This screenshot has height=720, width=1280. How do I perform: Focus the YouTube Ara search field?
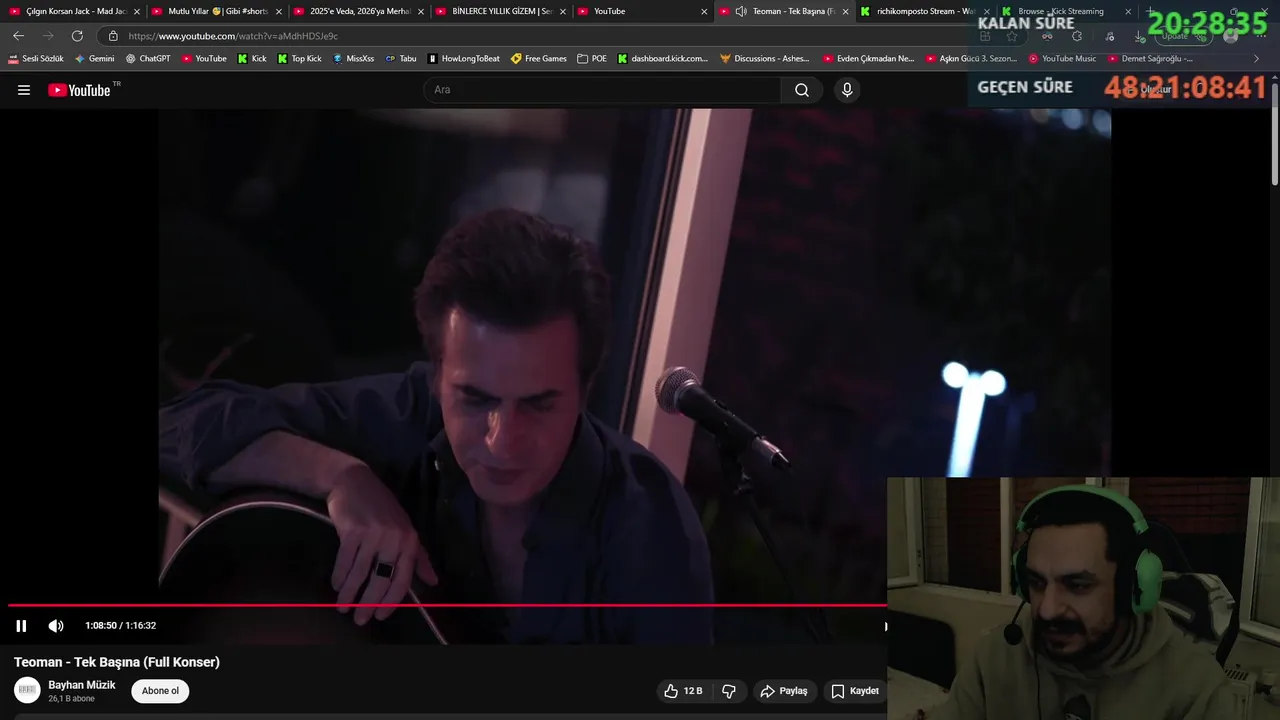pyautogui.click(x=602, y=90)
